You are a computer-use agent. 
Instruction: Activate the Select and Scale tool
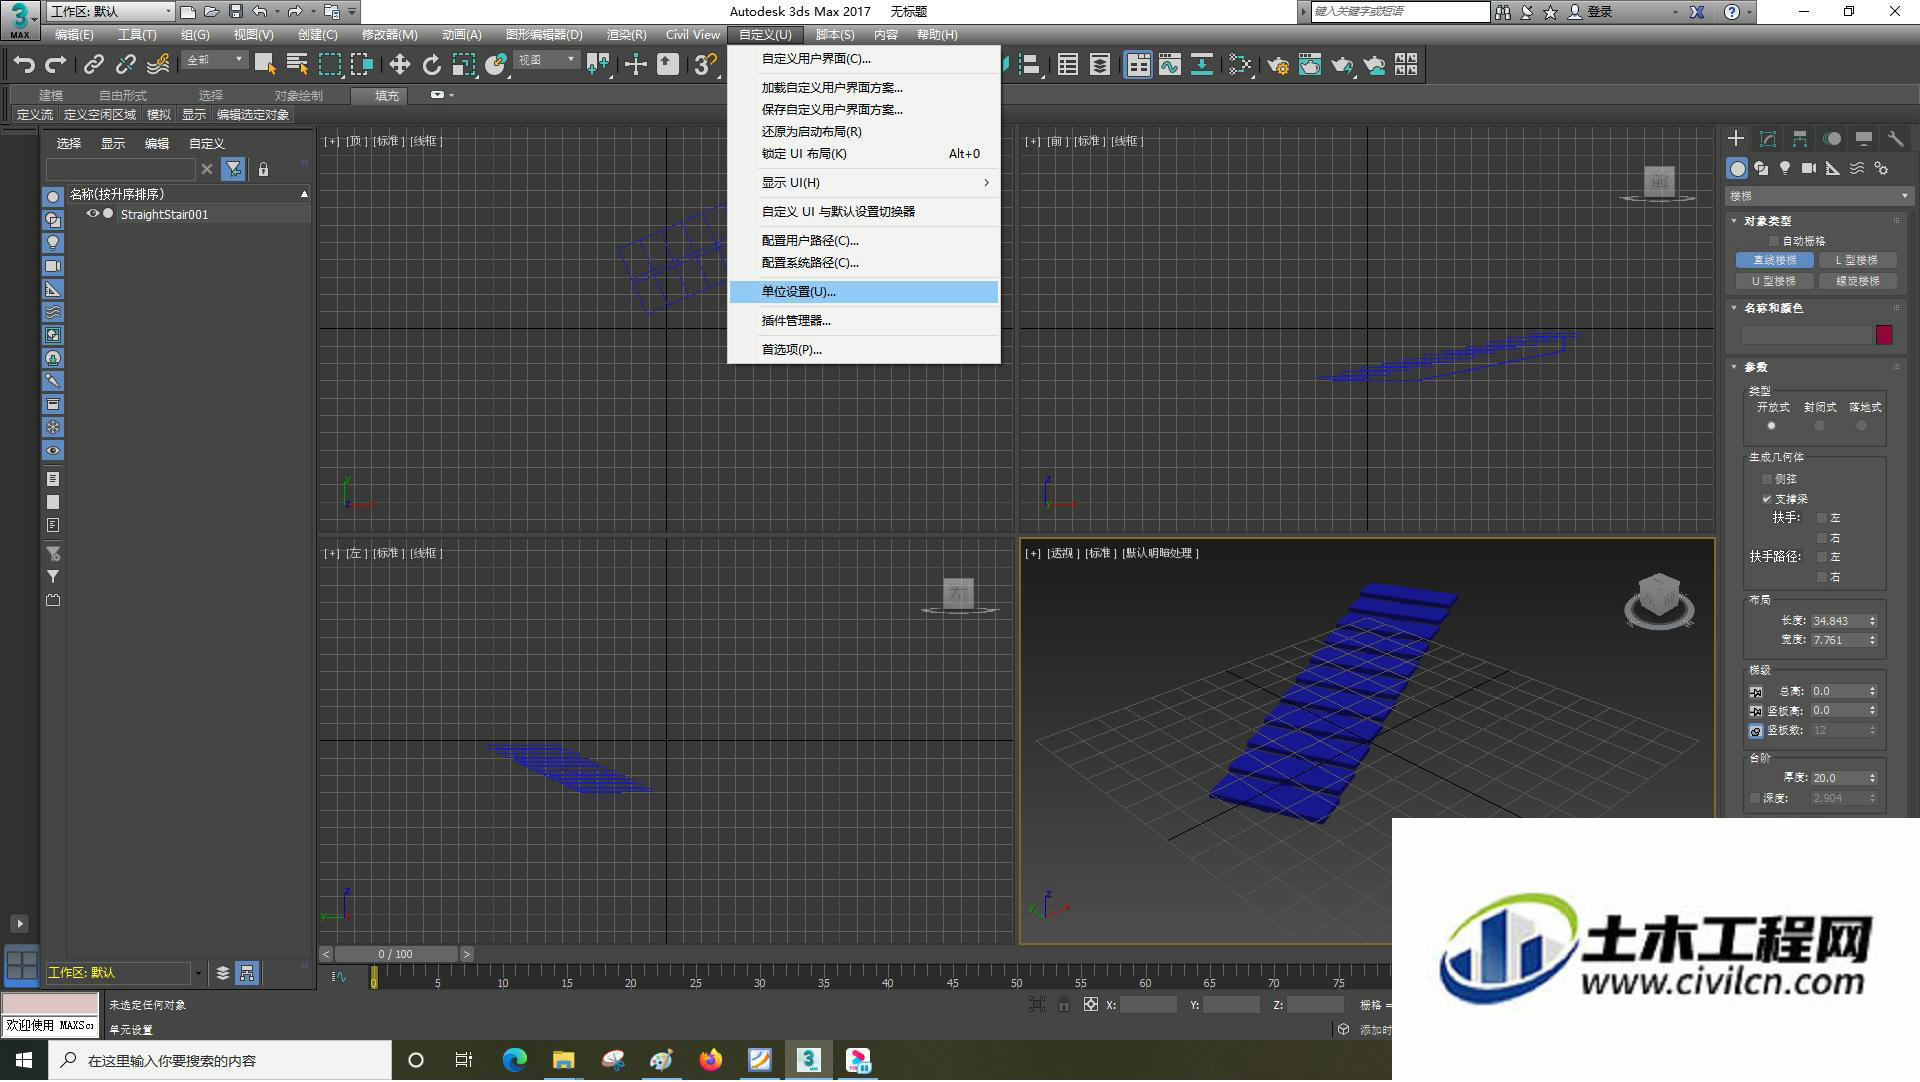[463, 65]
